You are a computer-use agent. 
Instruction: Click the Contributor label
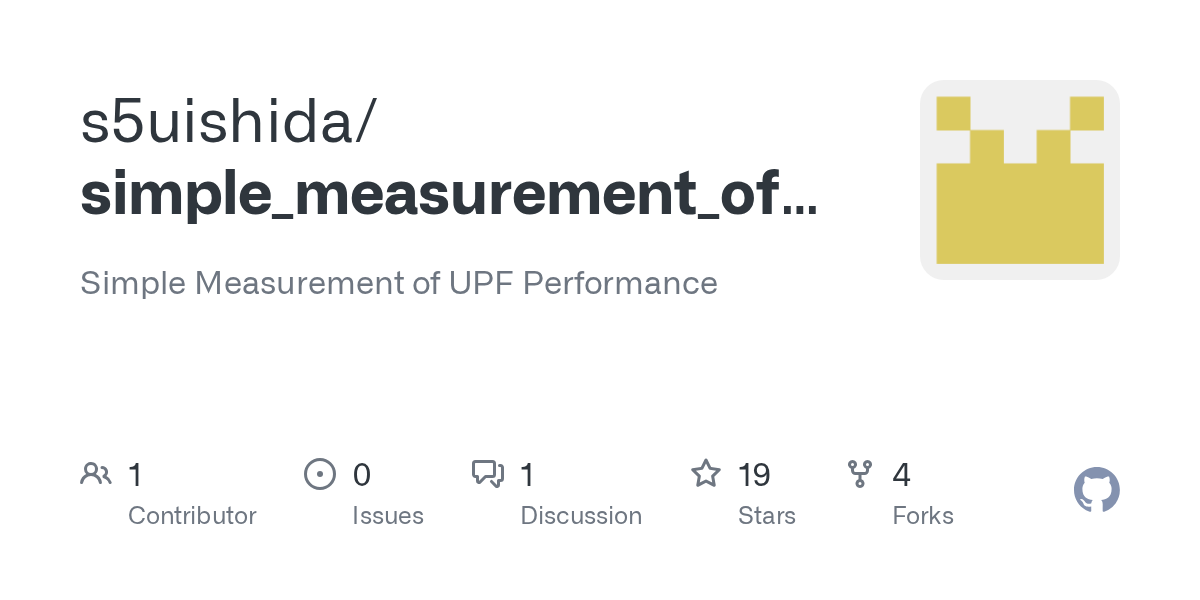[x=192, y=516]
